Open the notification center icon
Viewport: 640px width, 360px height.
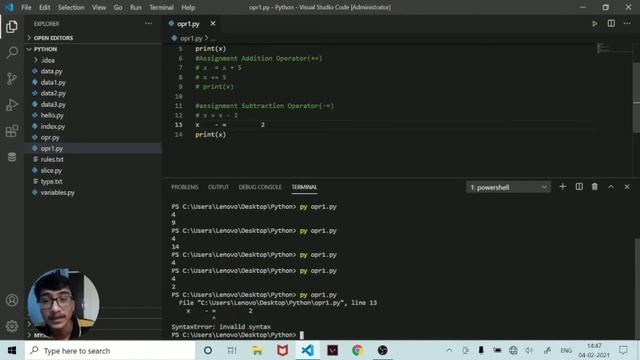[623, 350]
